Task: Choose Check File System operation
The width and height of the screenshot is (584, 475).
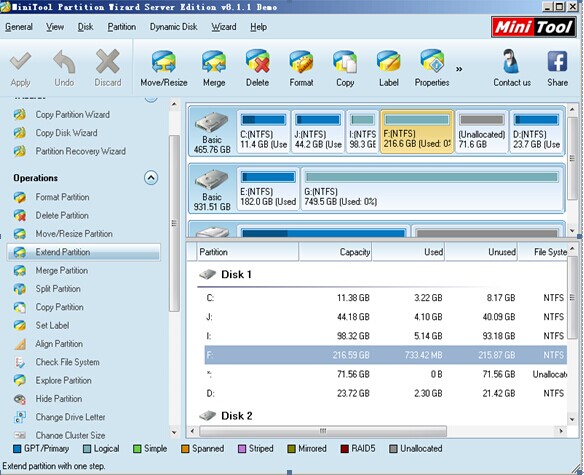Action: [67, 362]
